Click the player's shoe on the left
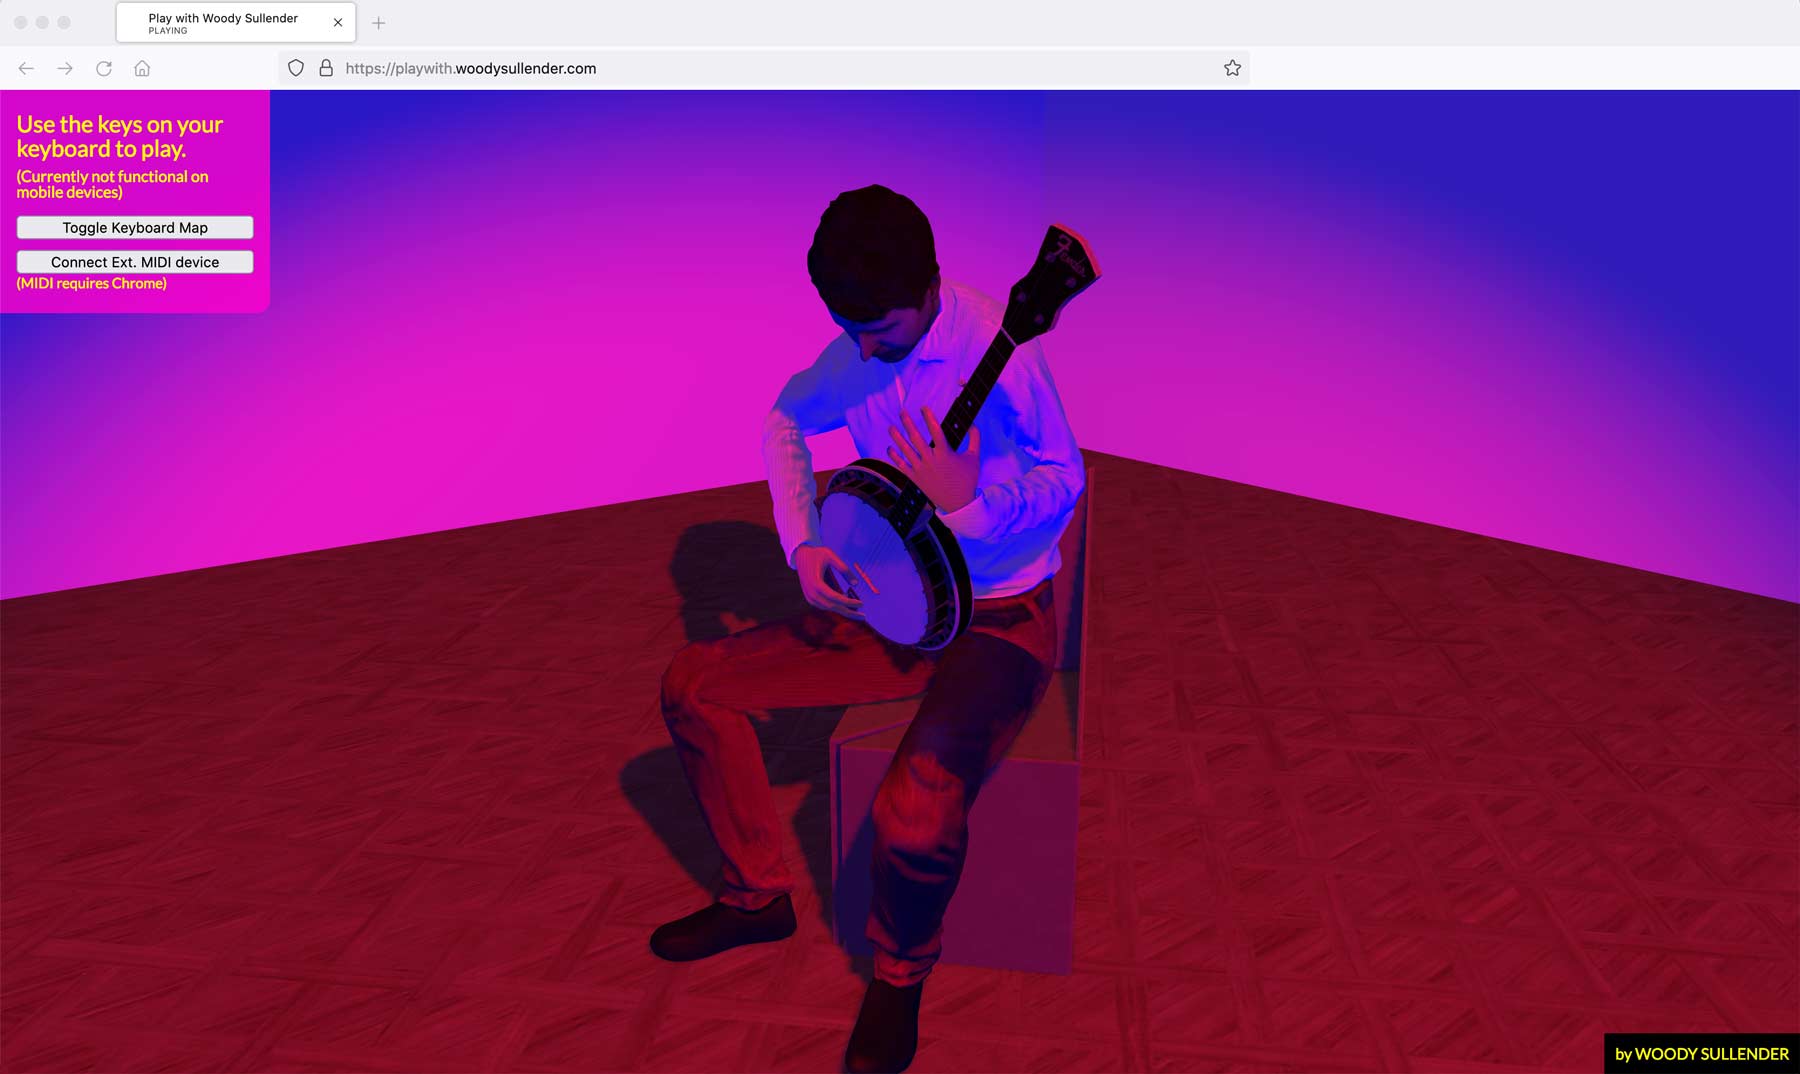Image resolution: width=1800 pixels, height=1074 pixels. click(x=722, y=930)
